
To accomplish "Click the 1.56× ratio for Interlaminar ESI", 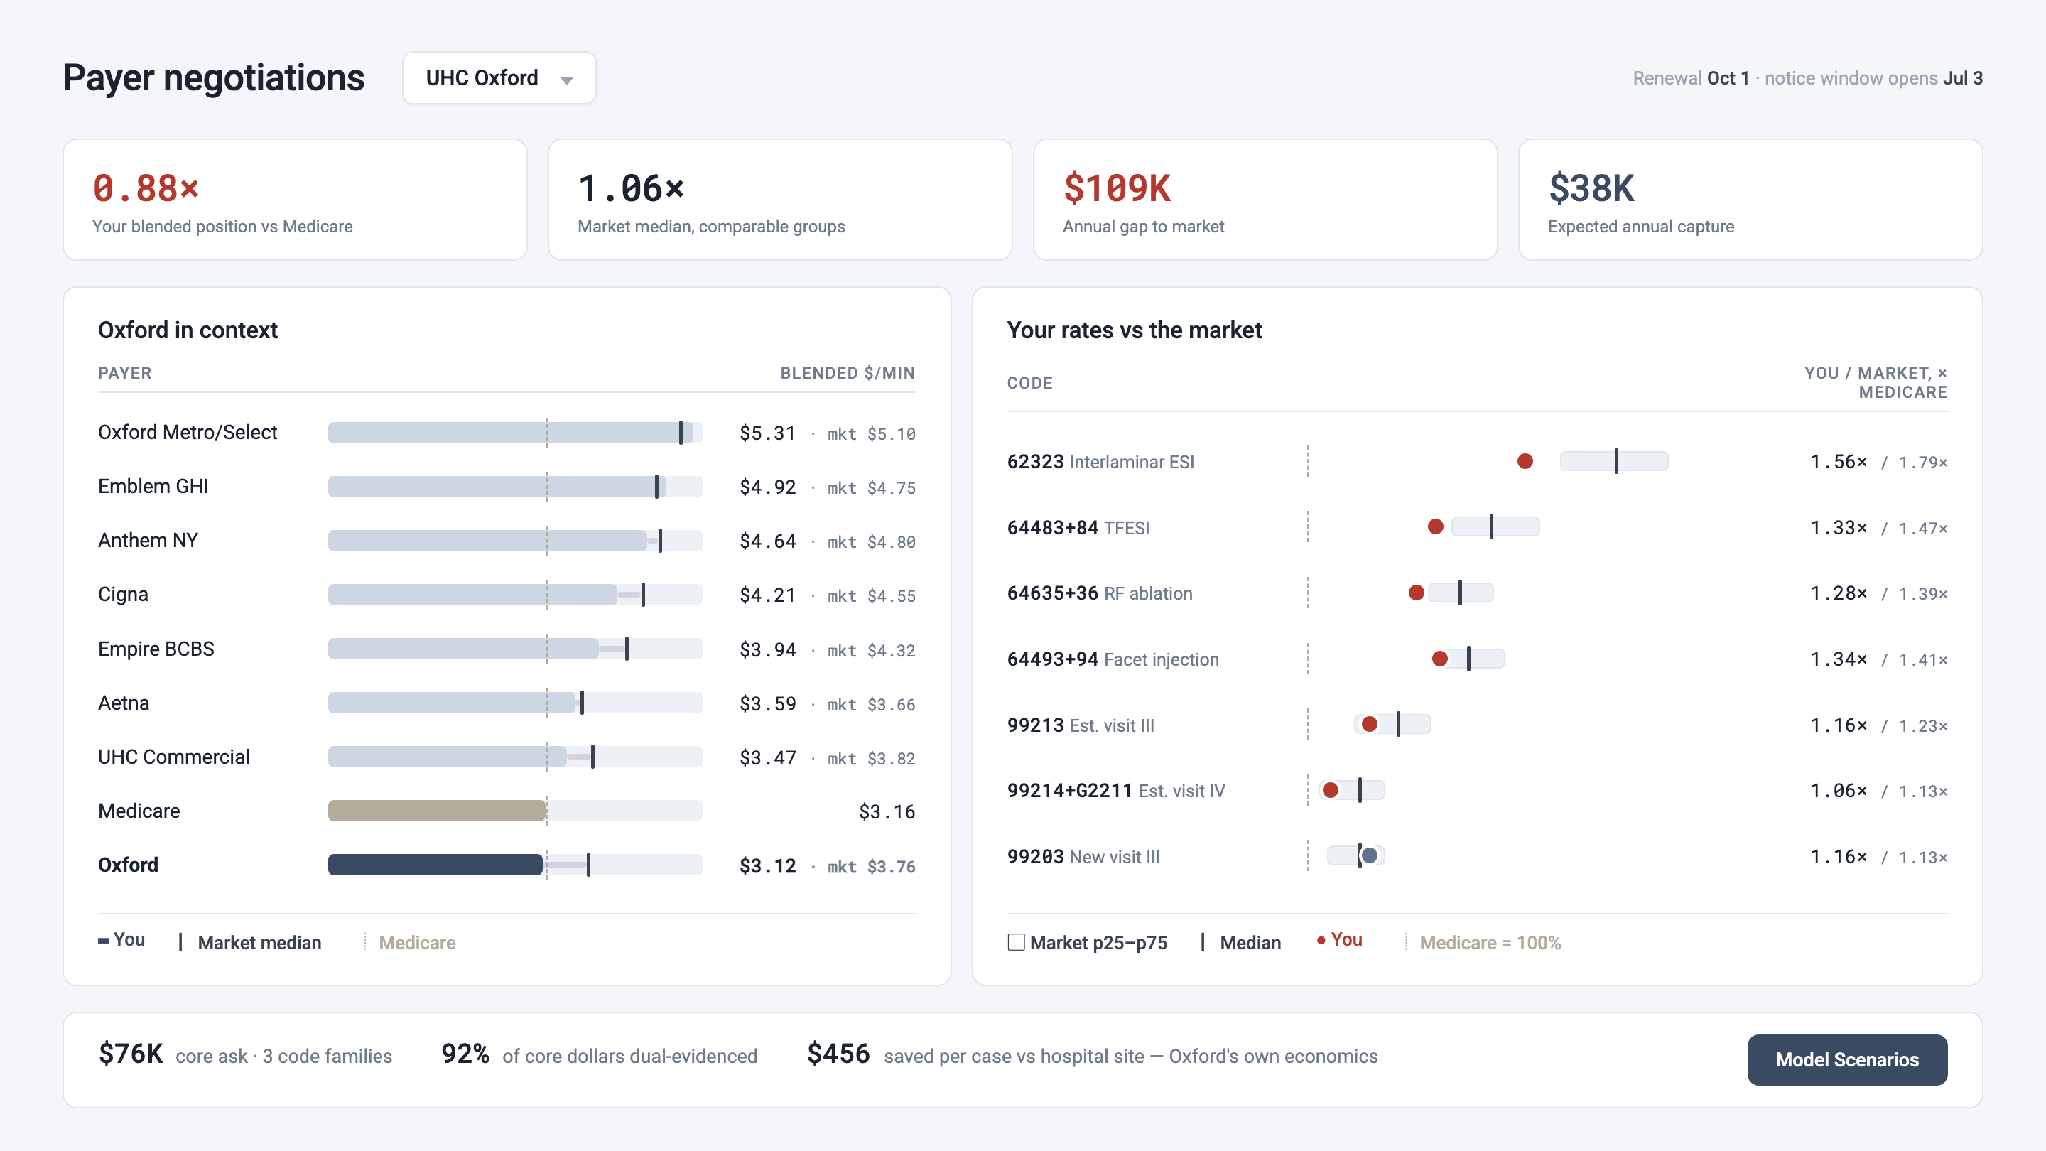I will (x=1838, y=462).
